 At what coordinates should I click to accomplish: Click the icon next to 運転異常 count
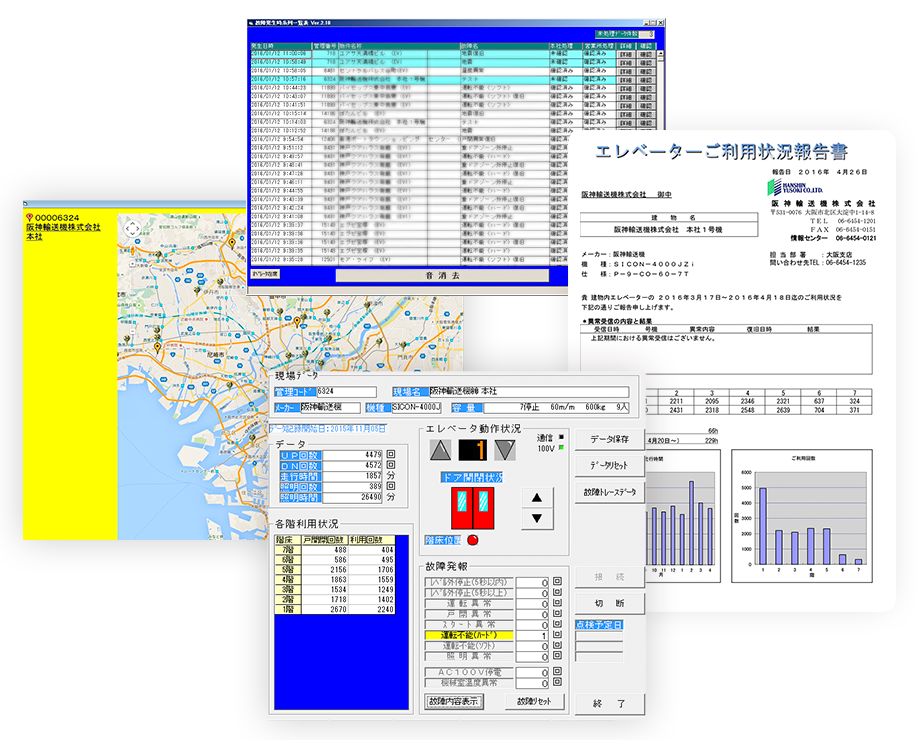pos(557,603)
